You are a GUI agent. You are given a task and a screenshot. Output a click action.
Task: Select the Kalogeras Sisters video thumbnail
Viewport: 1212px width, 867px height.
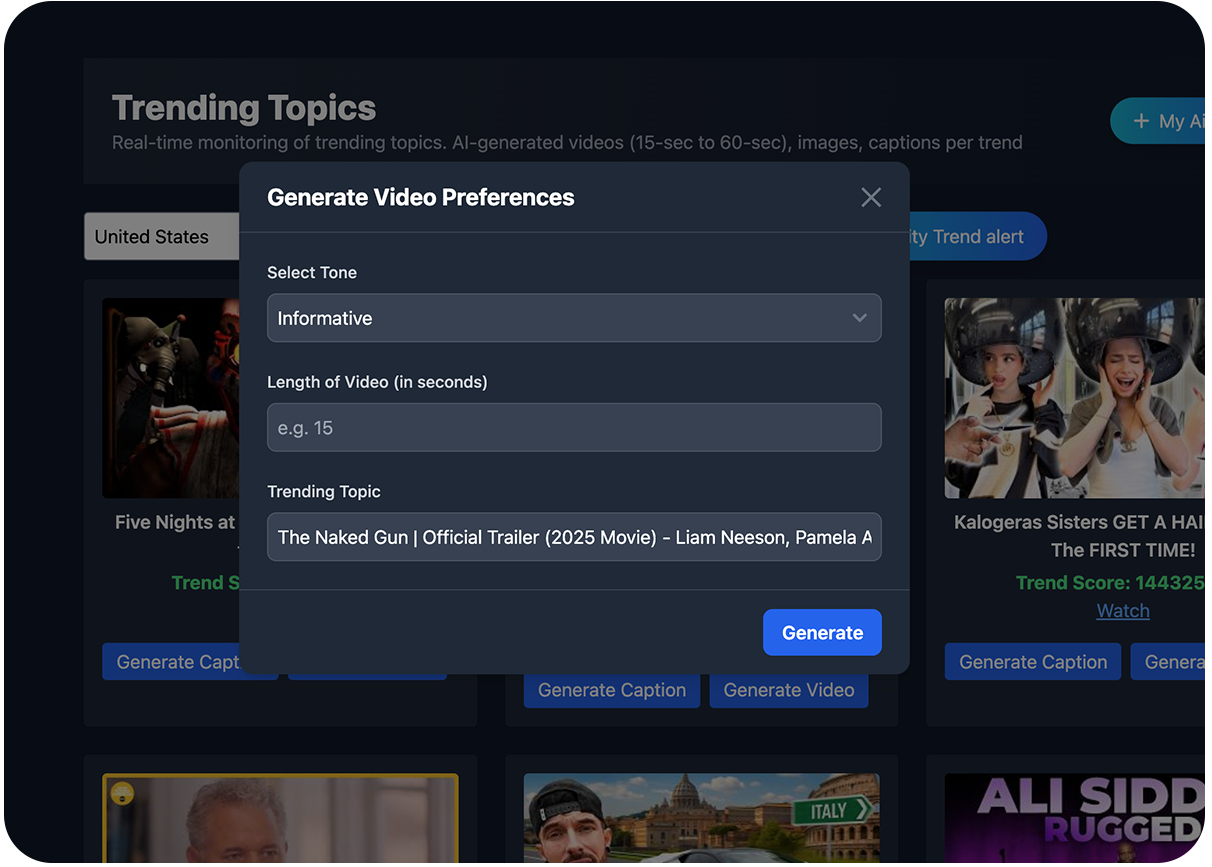pyautogui.click(x=1073, y=398)
